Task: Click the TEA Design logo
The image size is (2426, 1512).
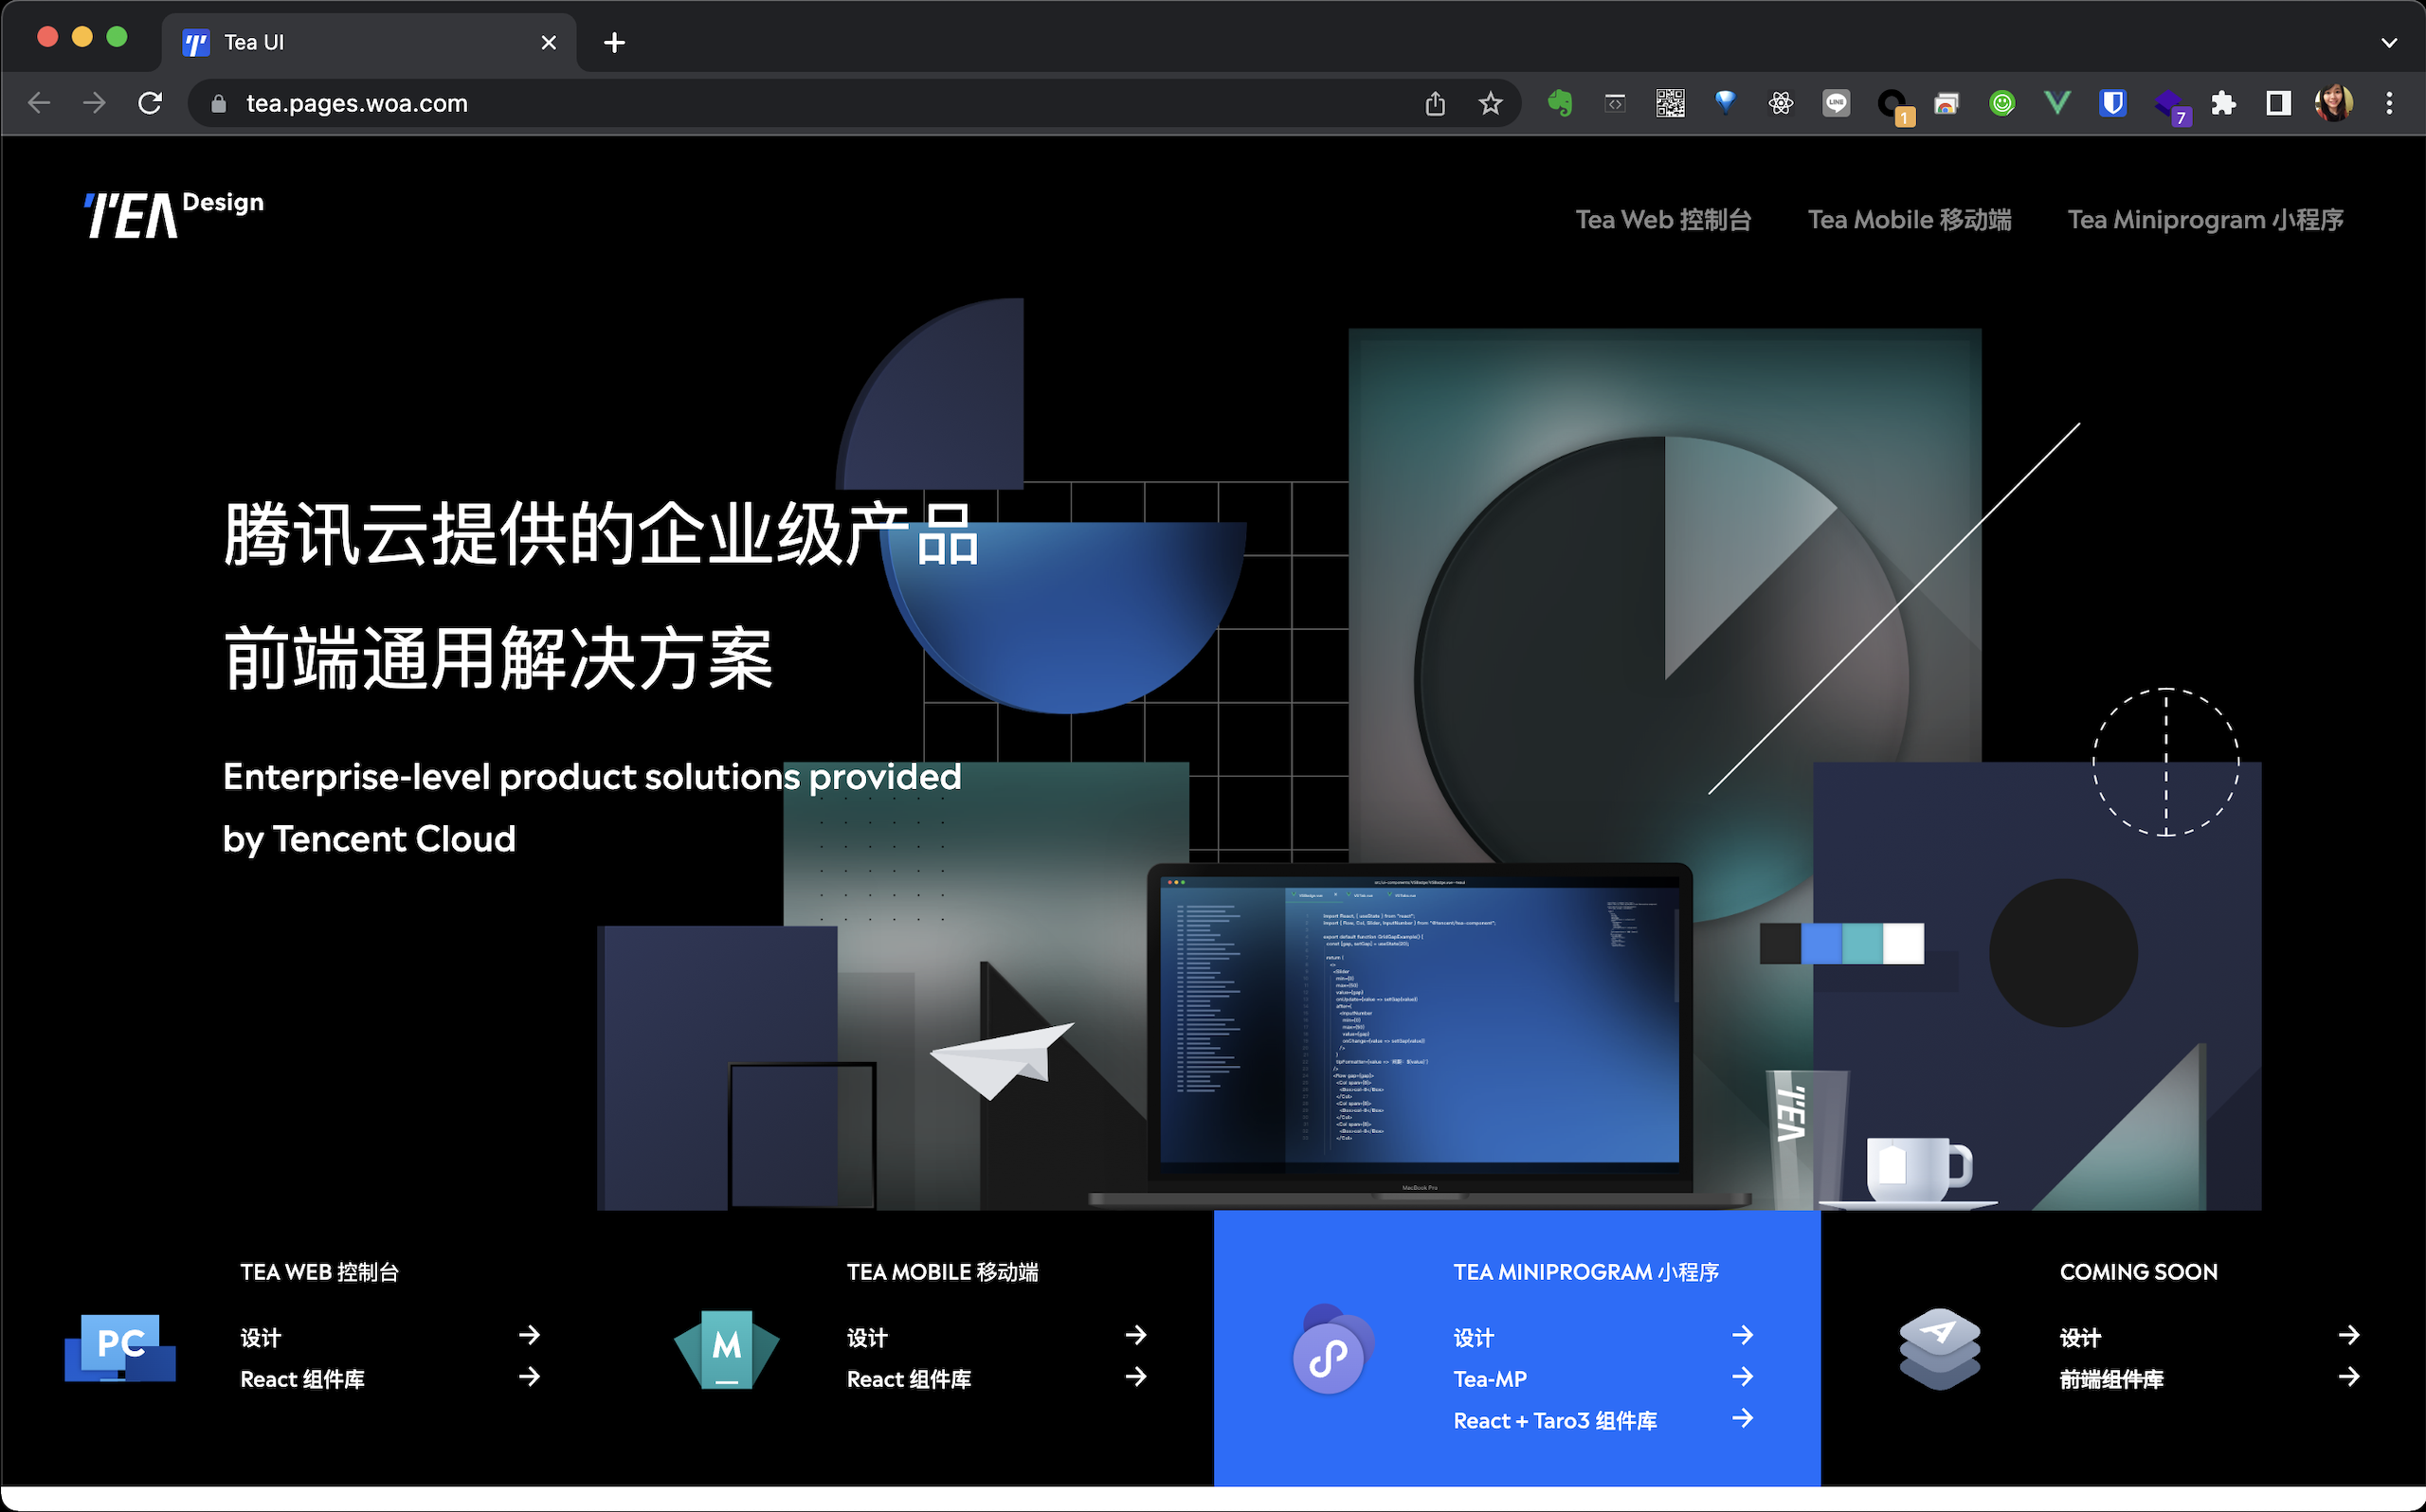Action: tap(173, 214)
